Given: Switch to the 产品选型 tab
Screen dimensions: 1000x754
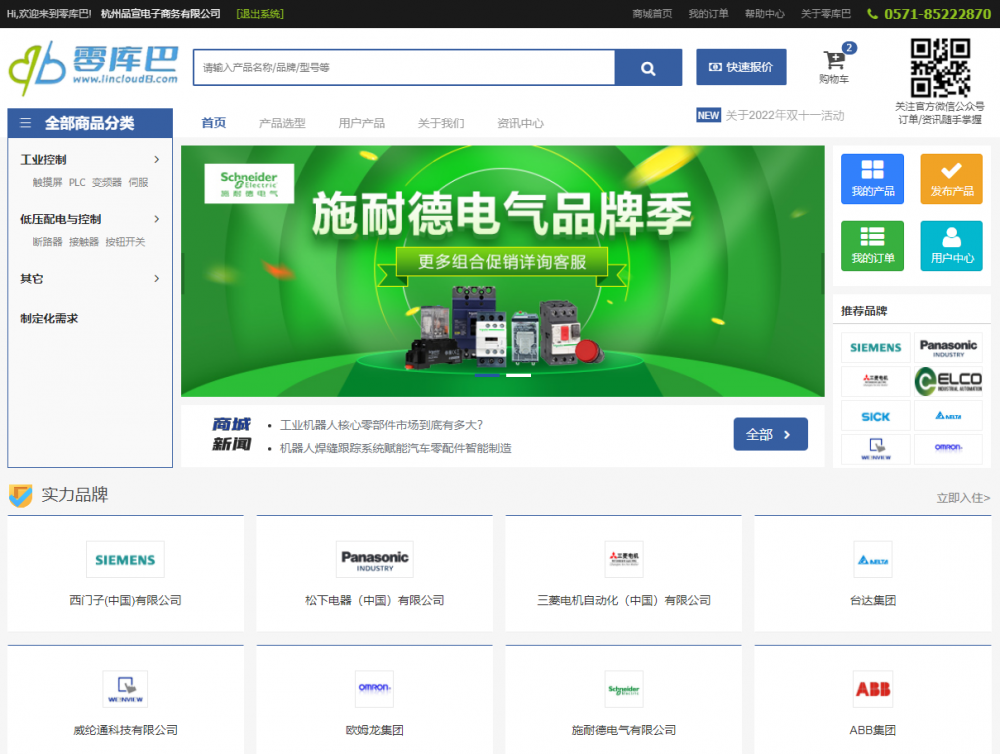Looking at the screenshot, I should click(x=282, y=123).
